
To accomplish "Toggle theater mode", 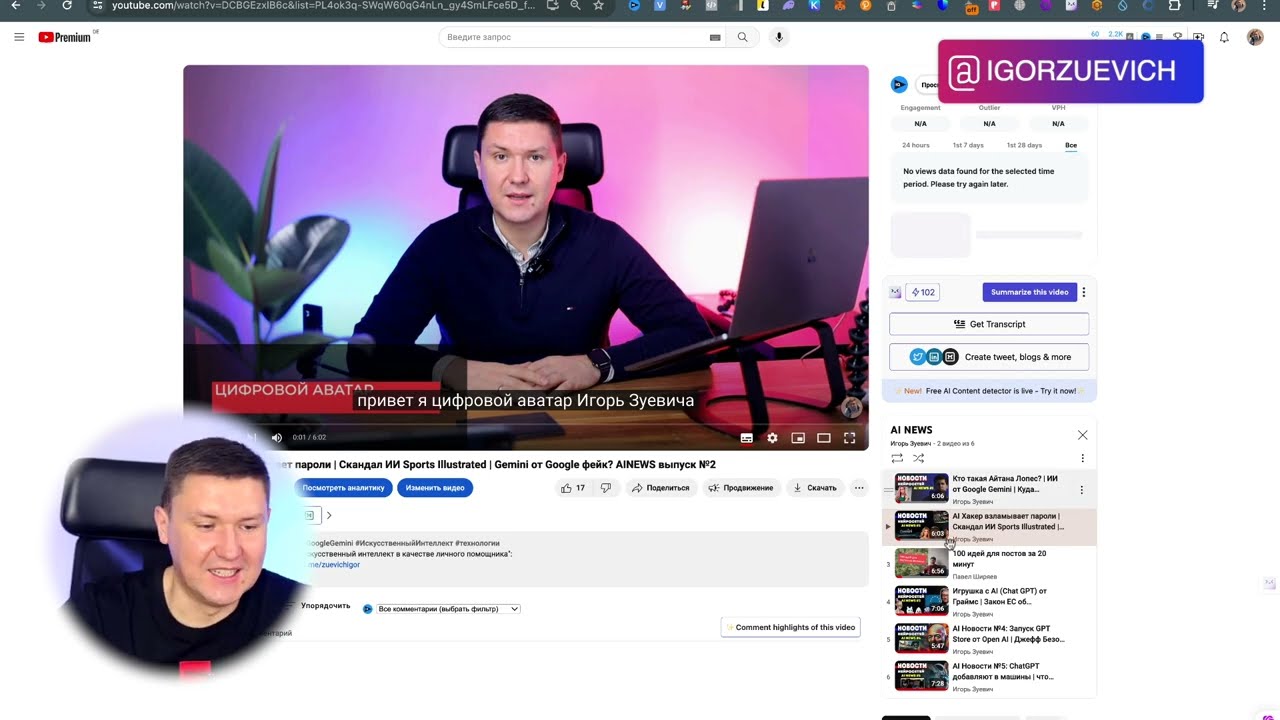I will [x=824, y=437].
